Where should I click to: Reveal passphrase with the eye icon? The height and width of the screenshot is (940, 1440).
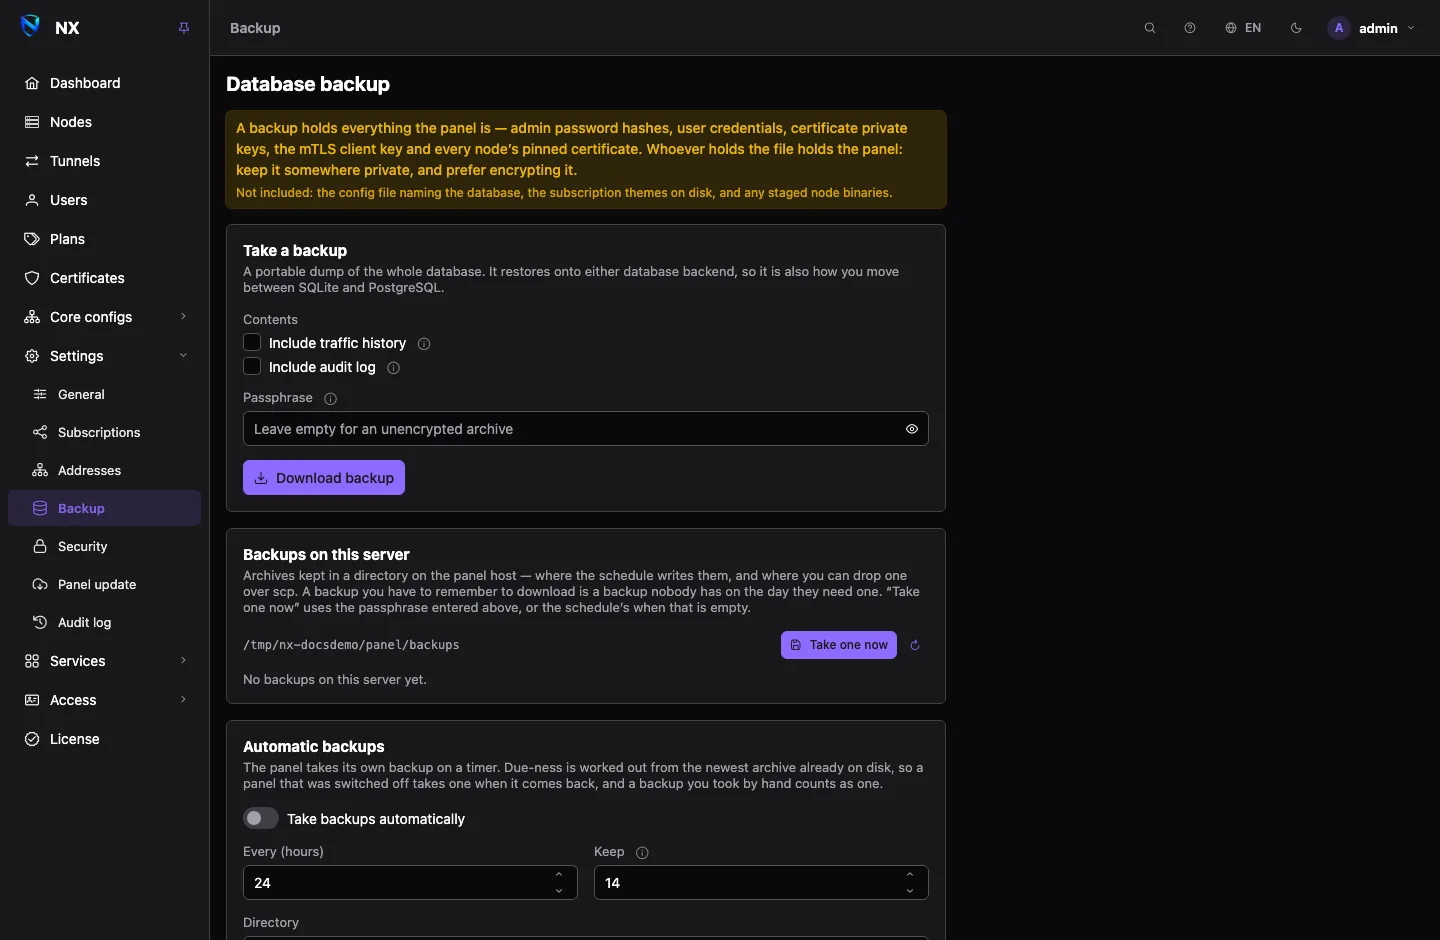pyautogui.click(x=912, y=429)
